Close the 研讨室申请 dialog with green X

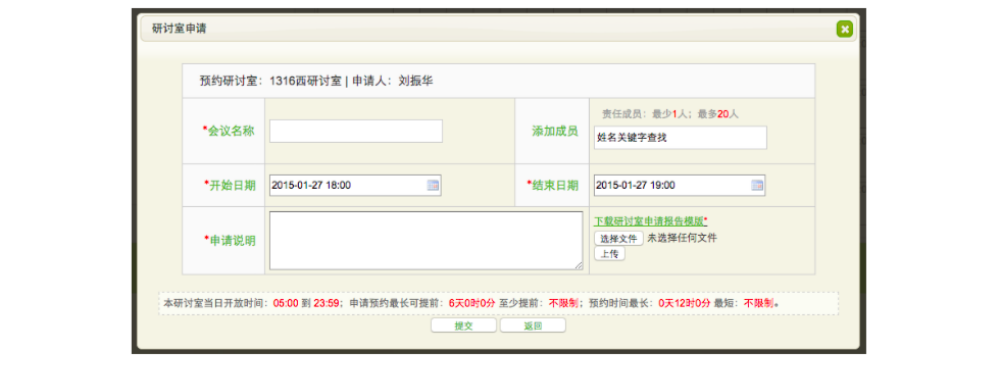844,29
